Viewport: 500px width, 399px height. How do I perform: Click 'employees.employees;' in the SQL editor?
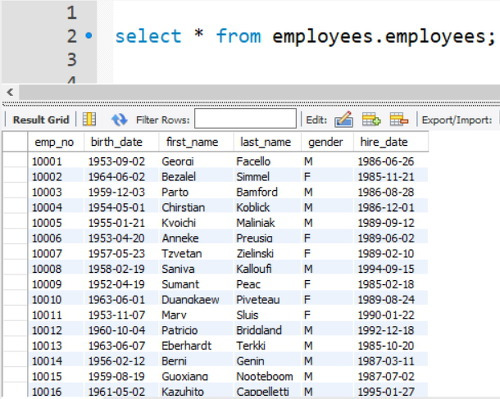(x=384, y=37)
